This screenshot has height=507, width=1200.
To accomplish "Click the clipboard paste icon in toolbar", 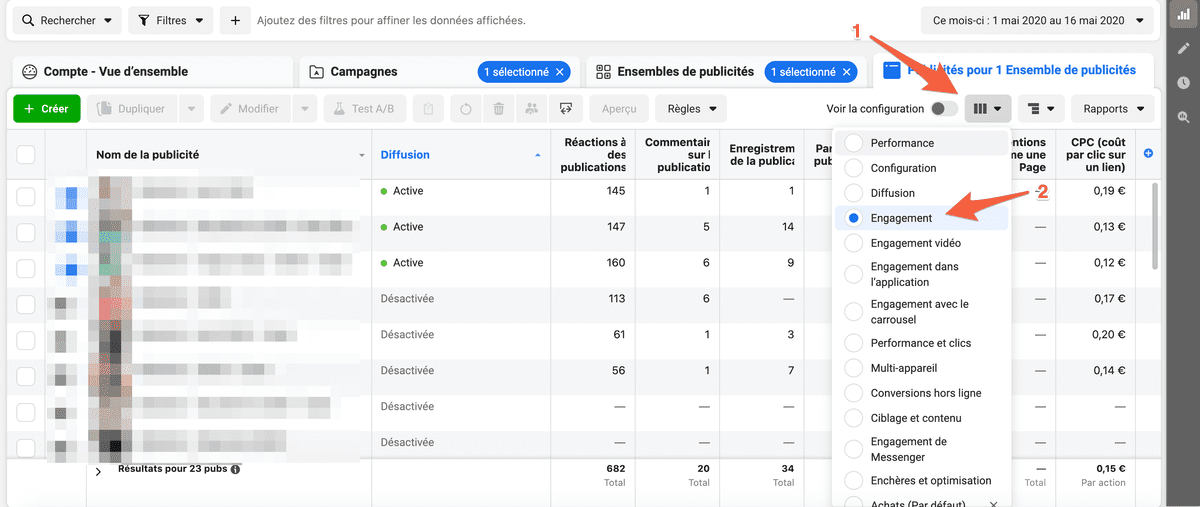I will pyautogui.click(x=428, y=109).
